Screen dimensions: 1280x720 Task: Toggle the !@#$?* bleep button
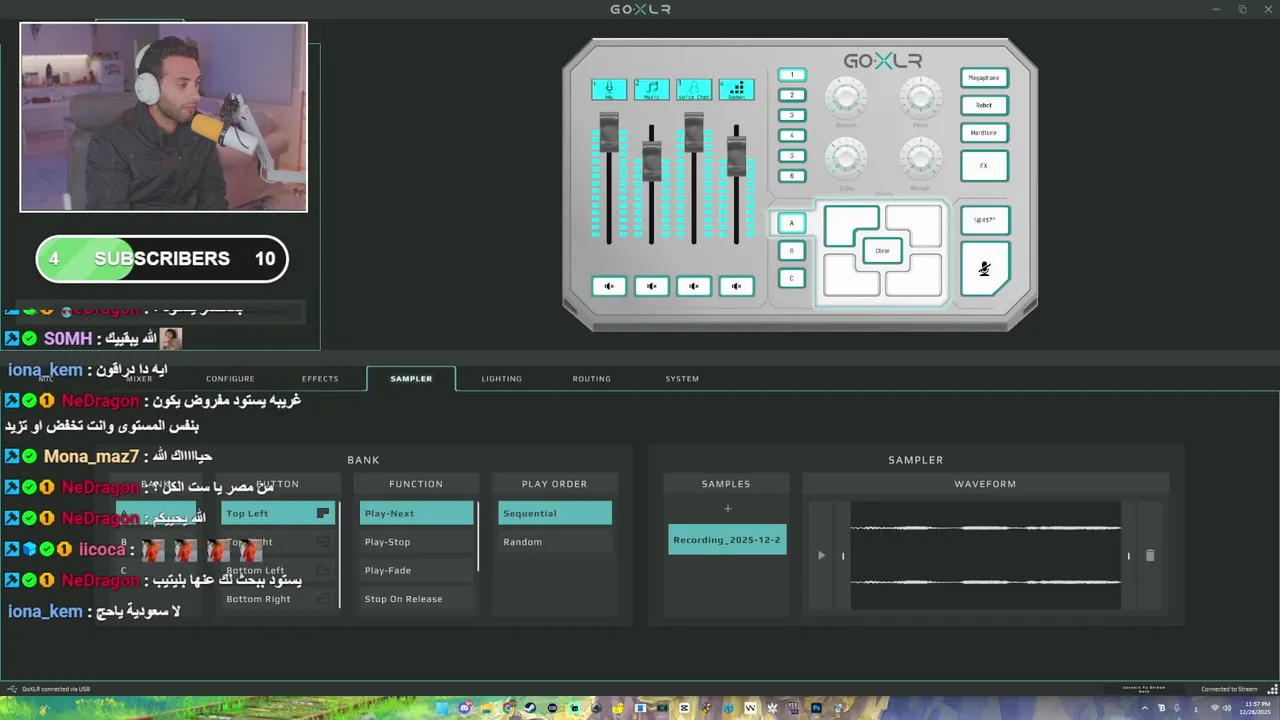(984, 220)
